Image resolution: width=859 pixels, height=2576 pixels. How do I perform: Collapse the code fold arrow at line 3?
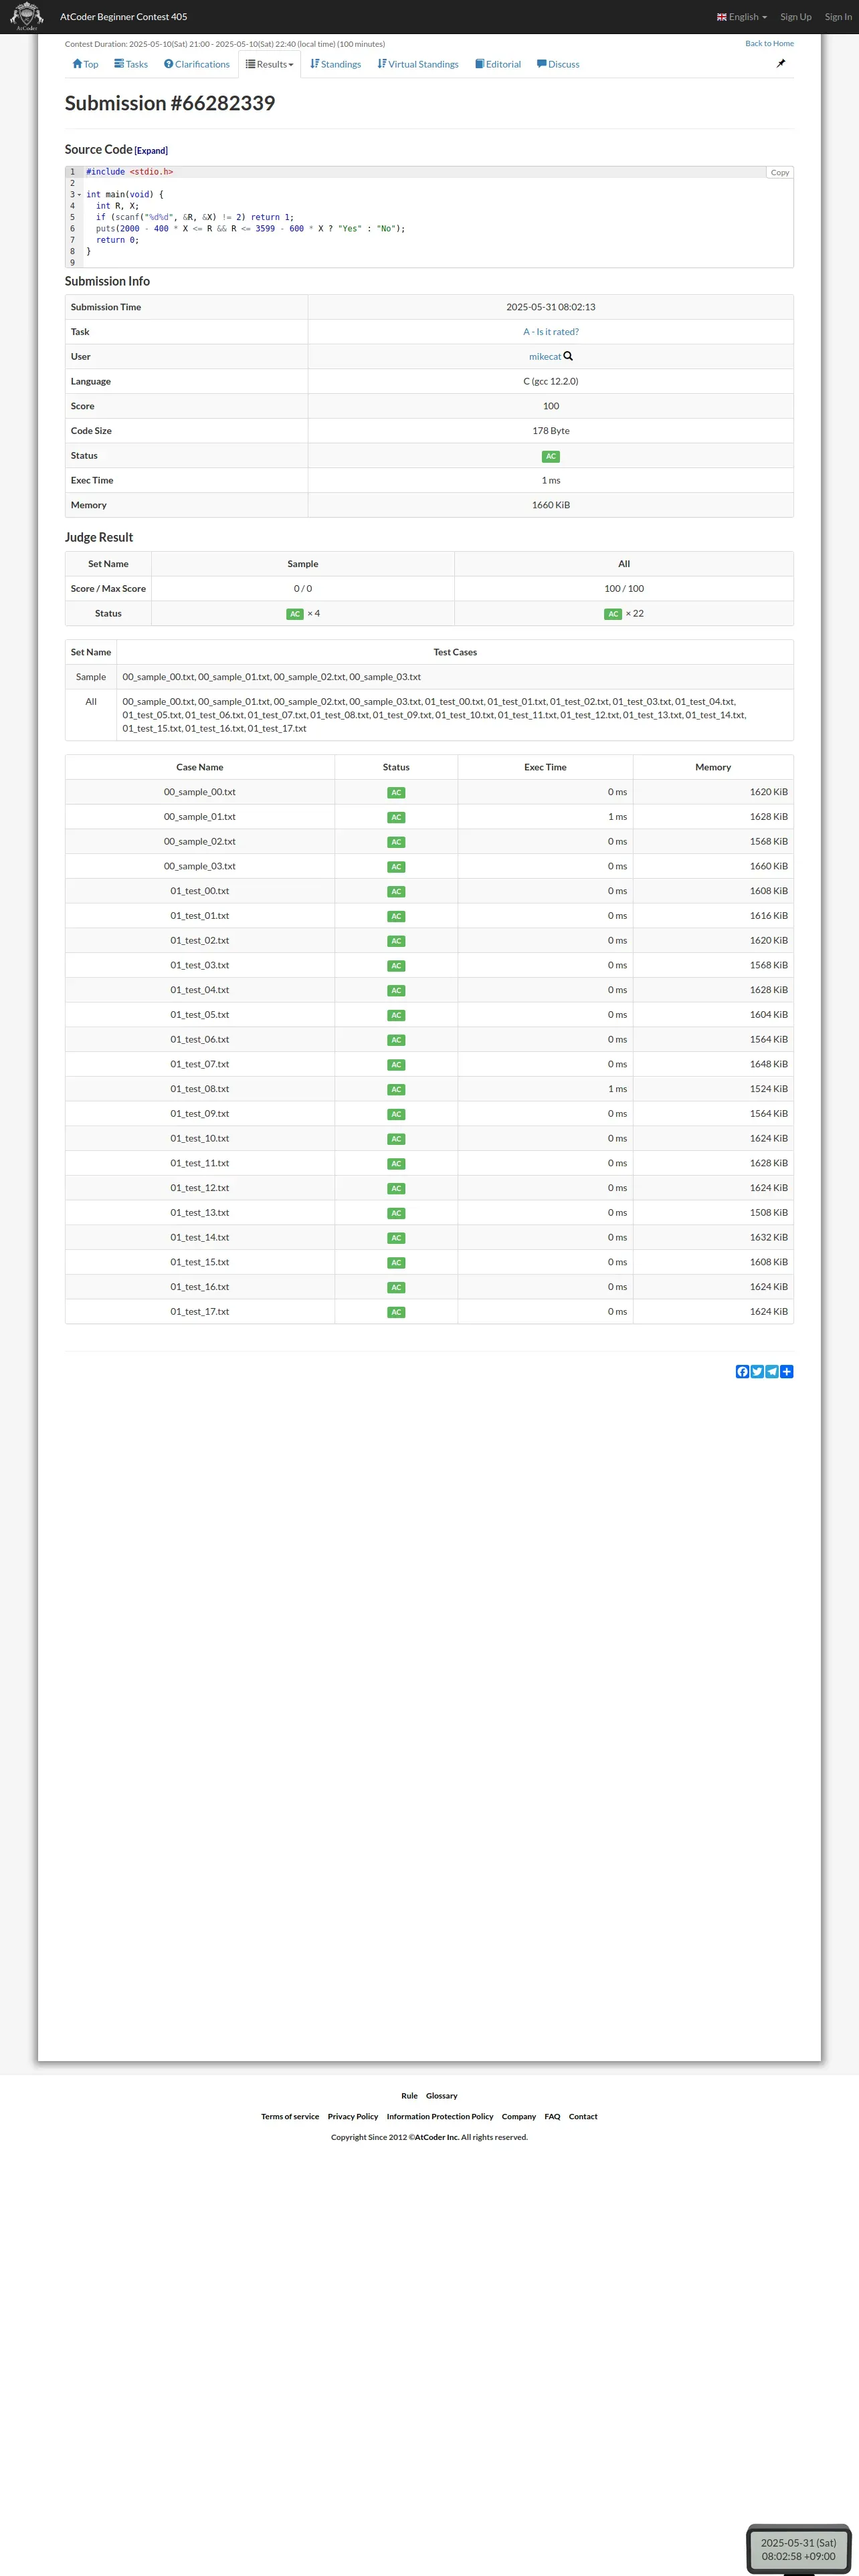coord(80,195)
